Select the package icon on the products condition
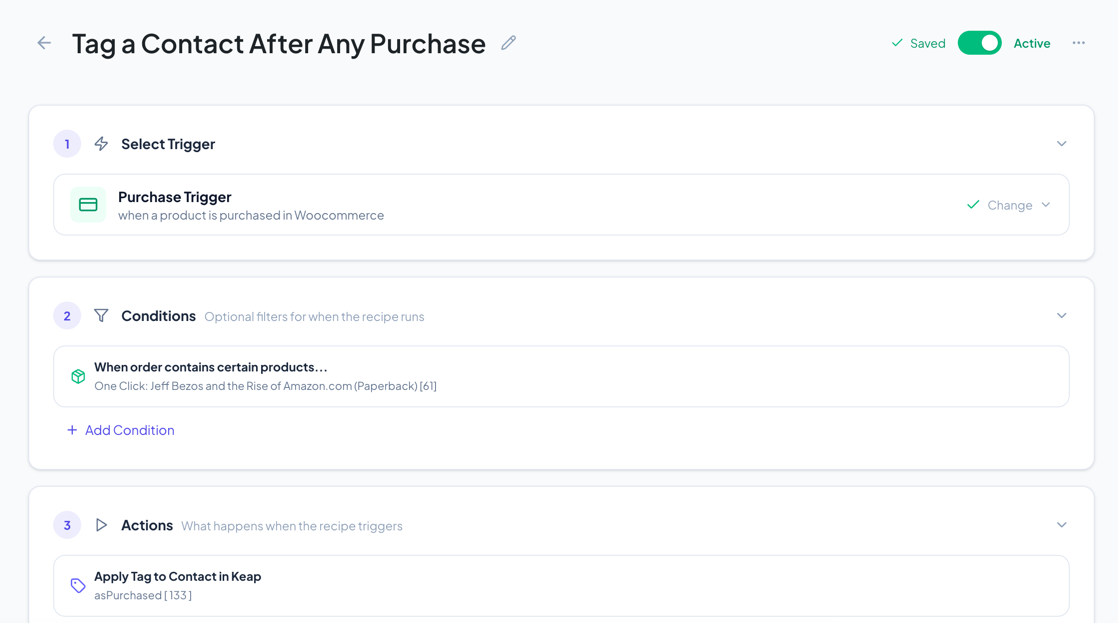This screenshot has height=623, width=1118. [x=78, y=376]
